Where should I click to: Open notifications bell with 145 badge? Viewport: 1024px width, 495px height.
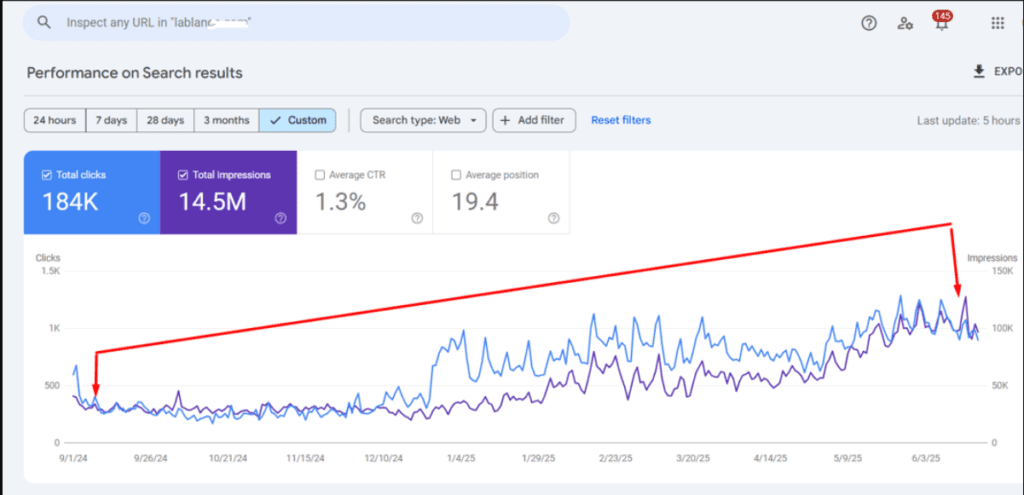[x=941, y=23]
